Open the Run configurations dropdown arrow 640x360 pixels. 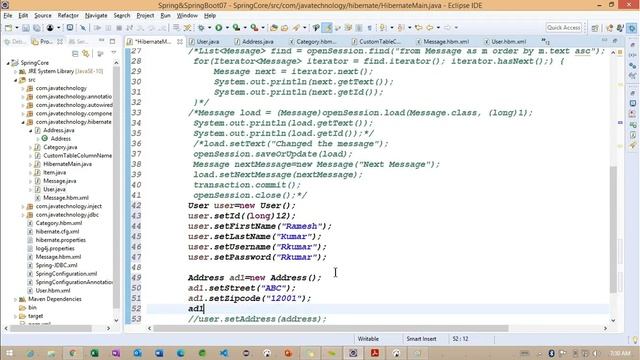pyautogui.click(x=227, y=28)
